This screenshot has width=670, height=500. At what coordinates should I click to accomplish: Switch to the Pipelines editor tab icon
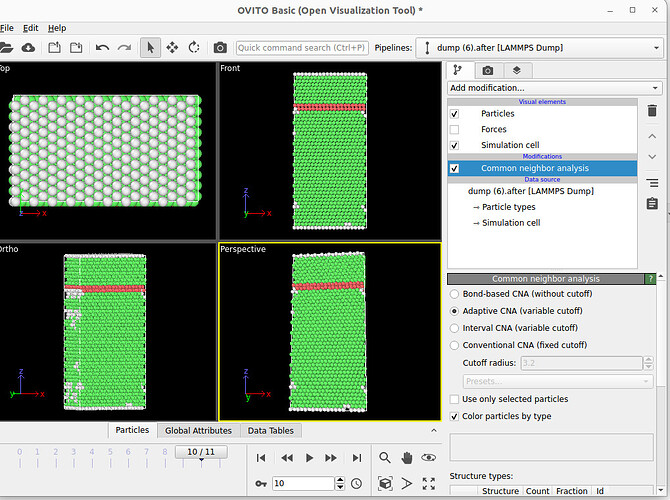point(458,70)
